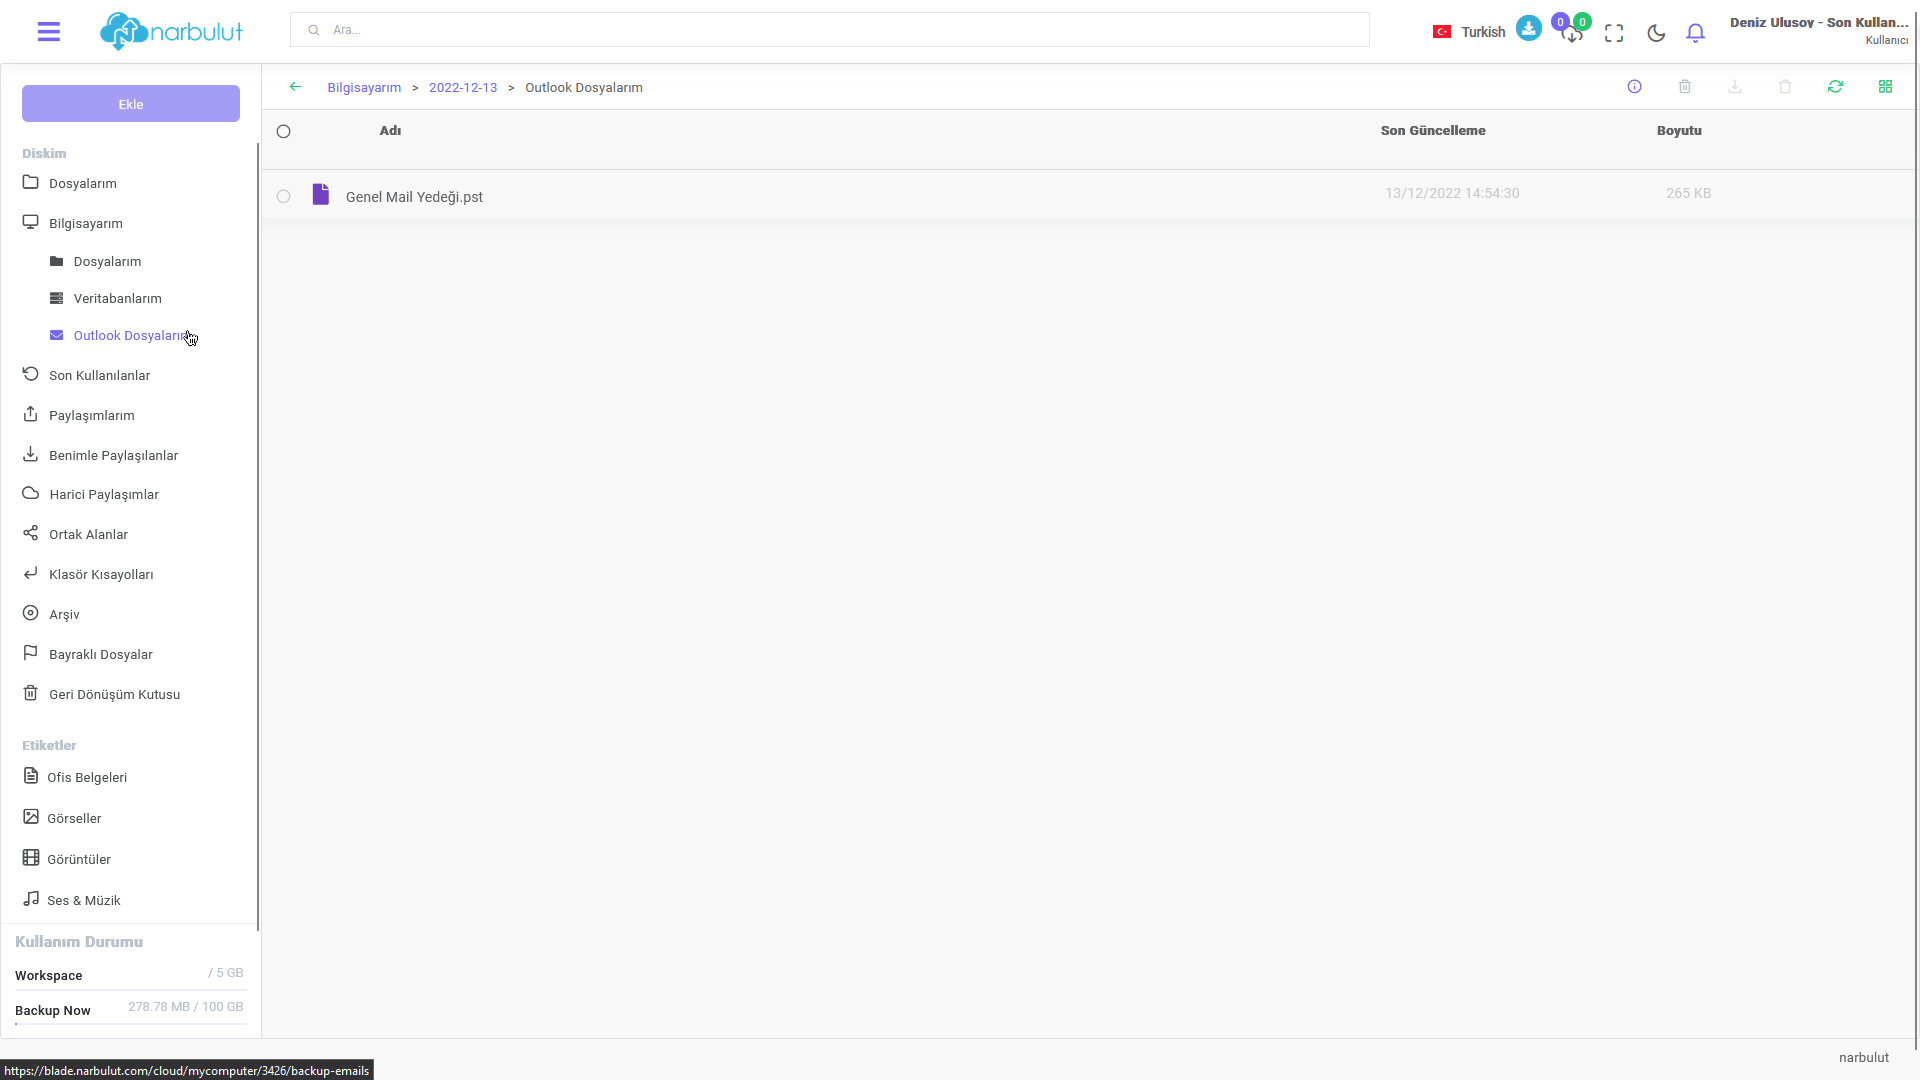1920x1080 pixels.
Task: Open the file info icon
Action: tap(1634, 87)
